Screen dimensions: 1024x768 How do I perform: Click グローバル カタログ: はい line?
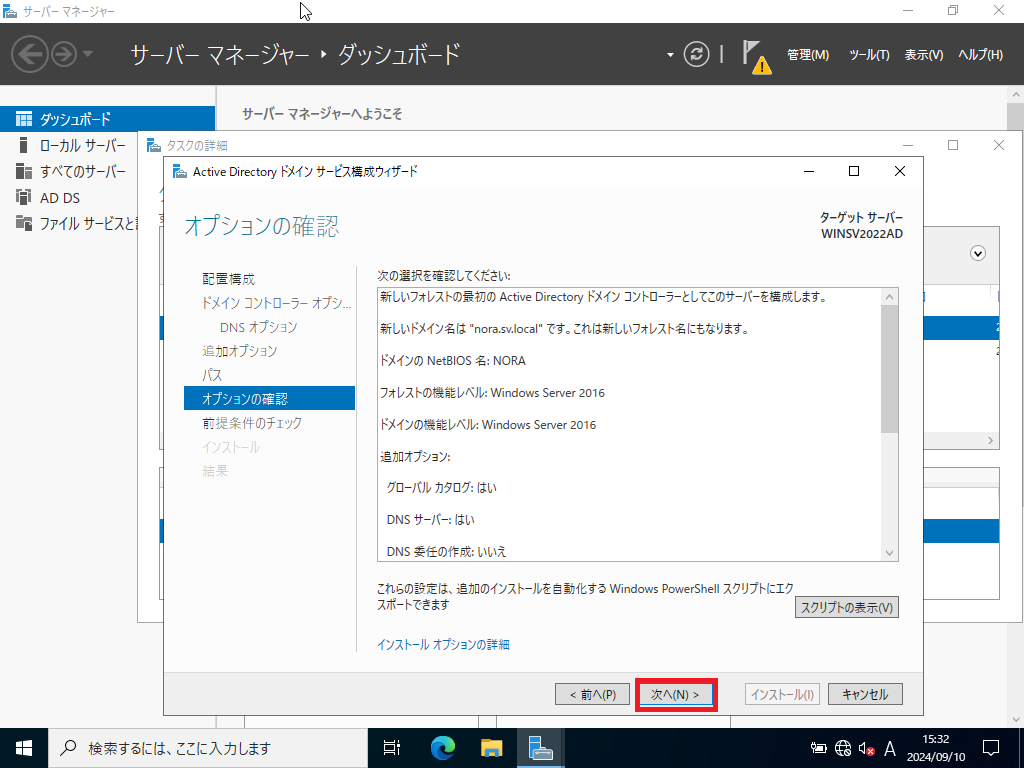(441, 488)
